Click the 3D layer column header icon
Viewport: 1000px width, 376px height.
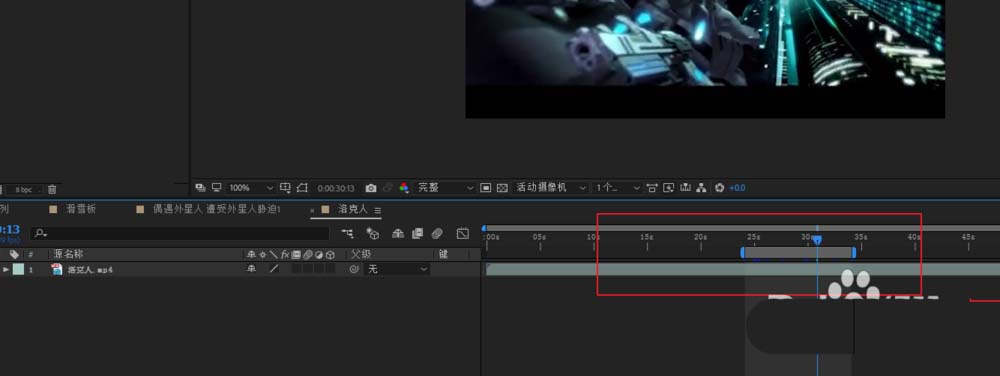tap(330, 254)
